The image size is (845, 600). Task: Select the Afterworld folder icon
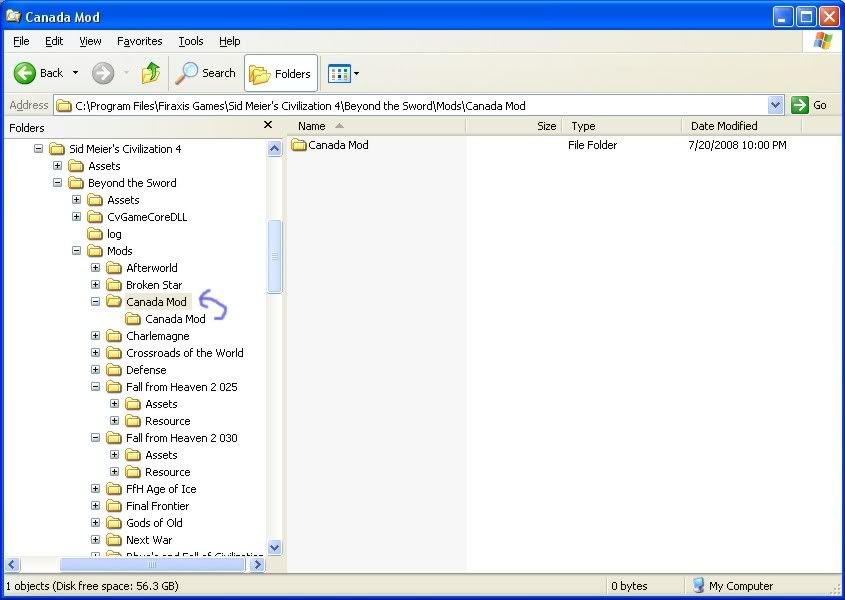tap(114, 267)
